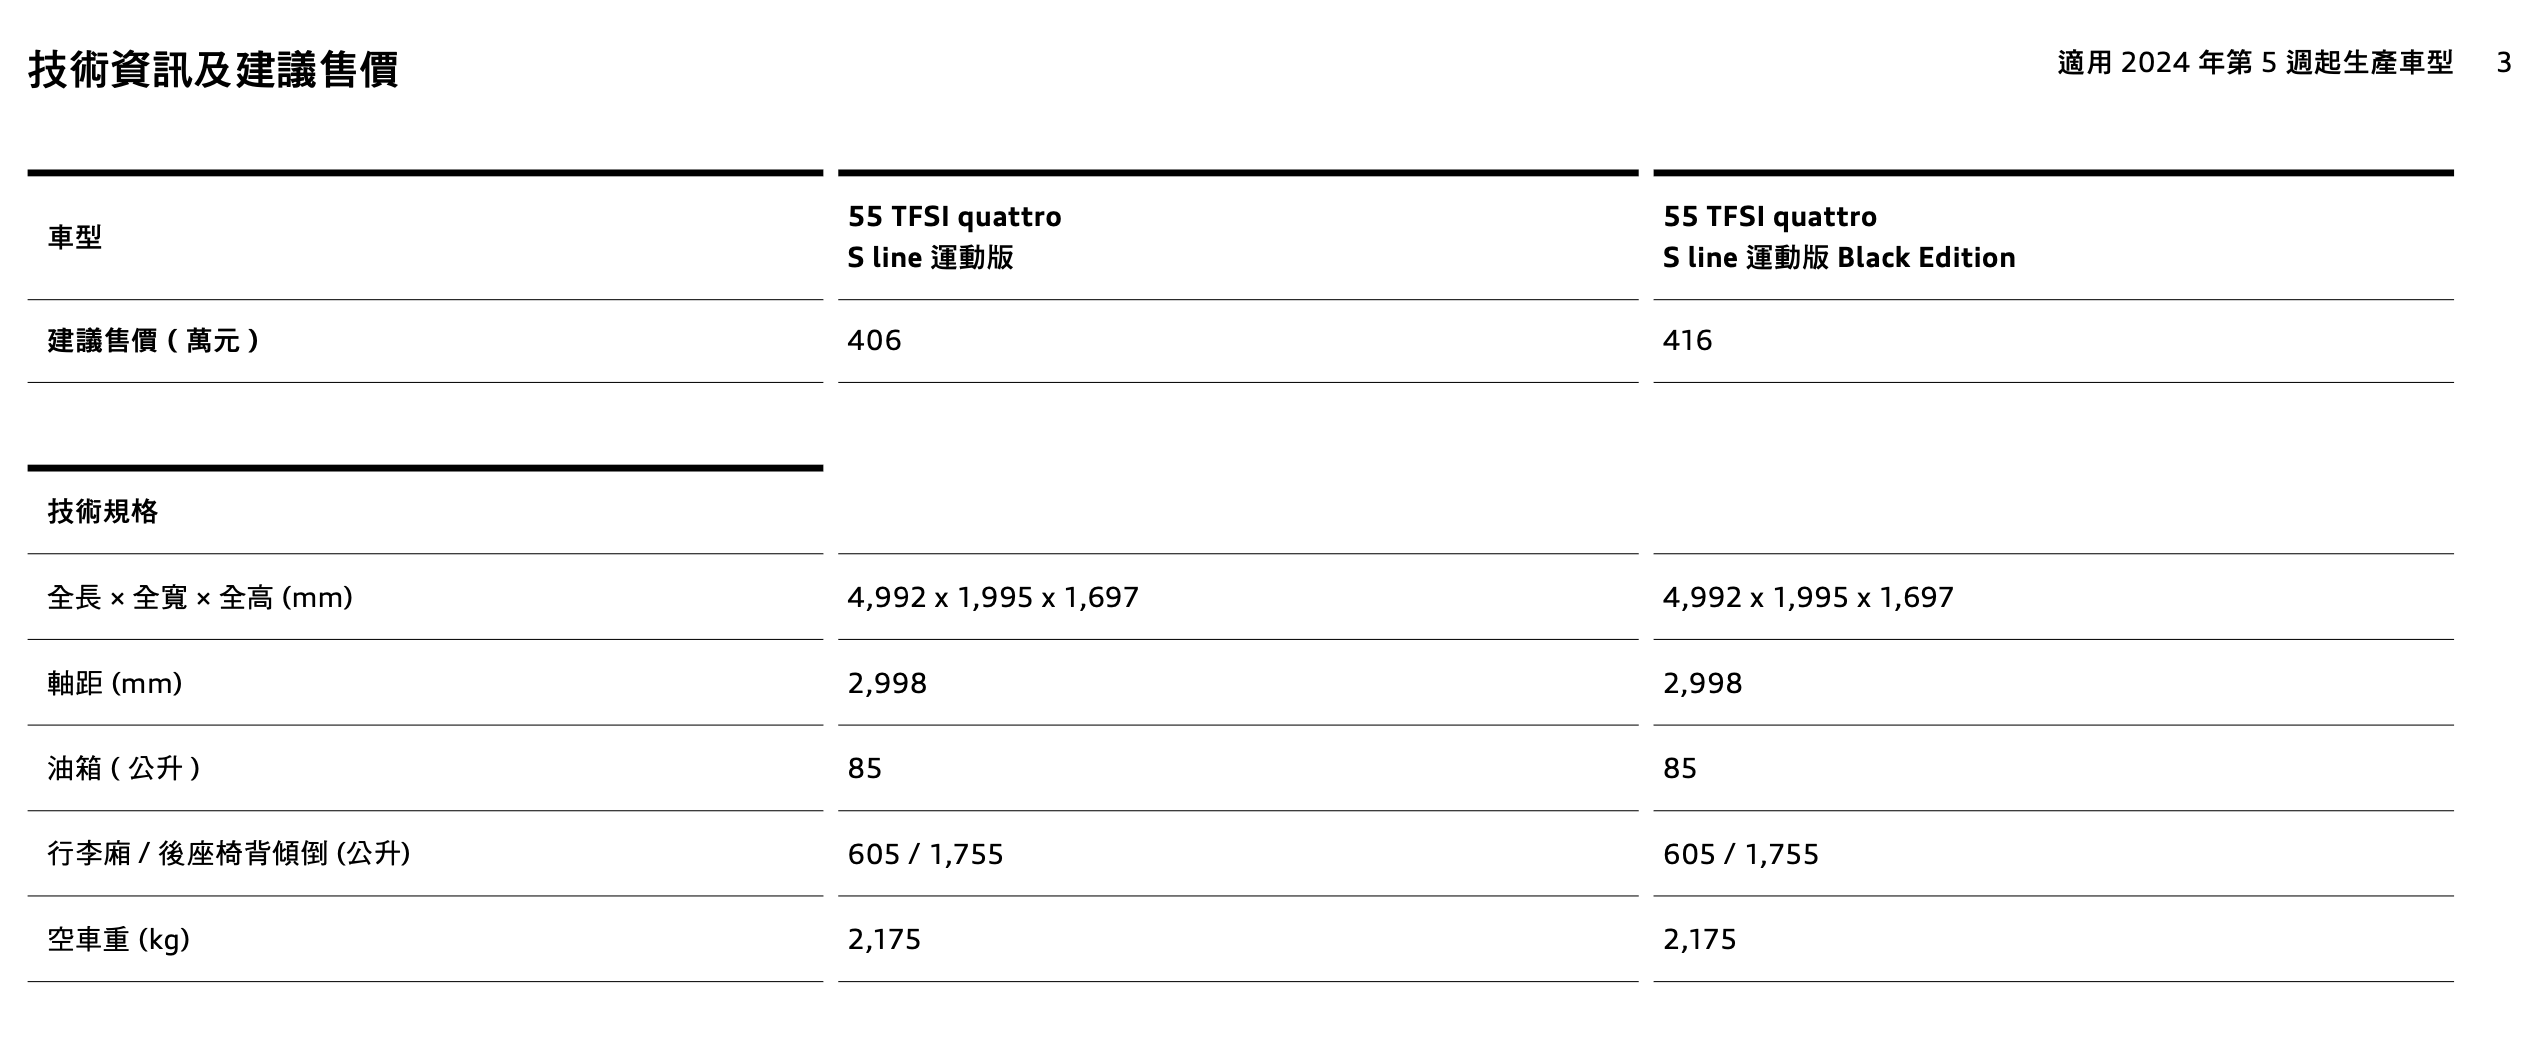
Task: Click the page number 3
Action: click(2503, 63)
